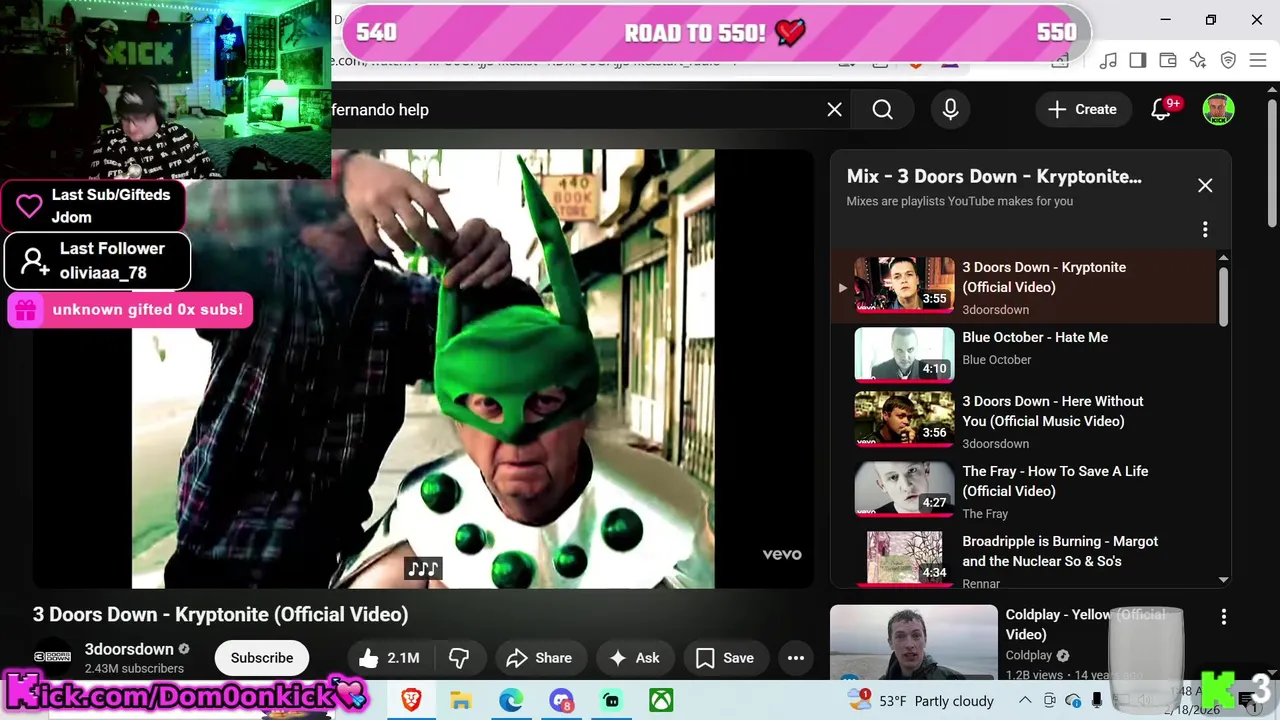Play Blue October - Hate Me thumbnail
The image size is (1280, 720).
[x=904, y=354]
